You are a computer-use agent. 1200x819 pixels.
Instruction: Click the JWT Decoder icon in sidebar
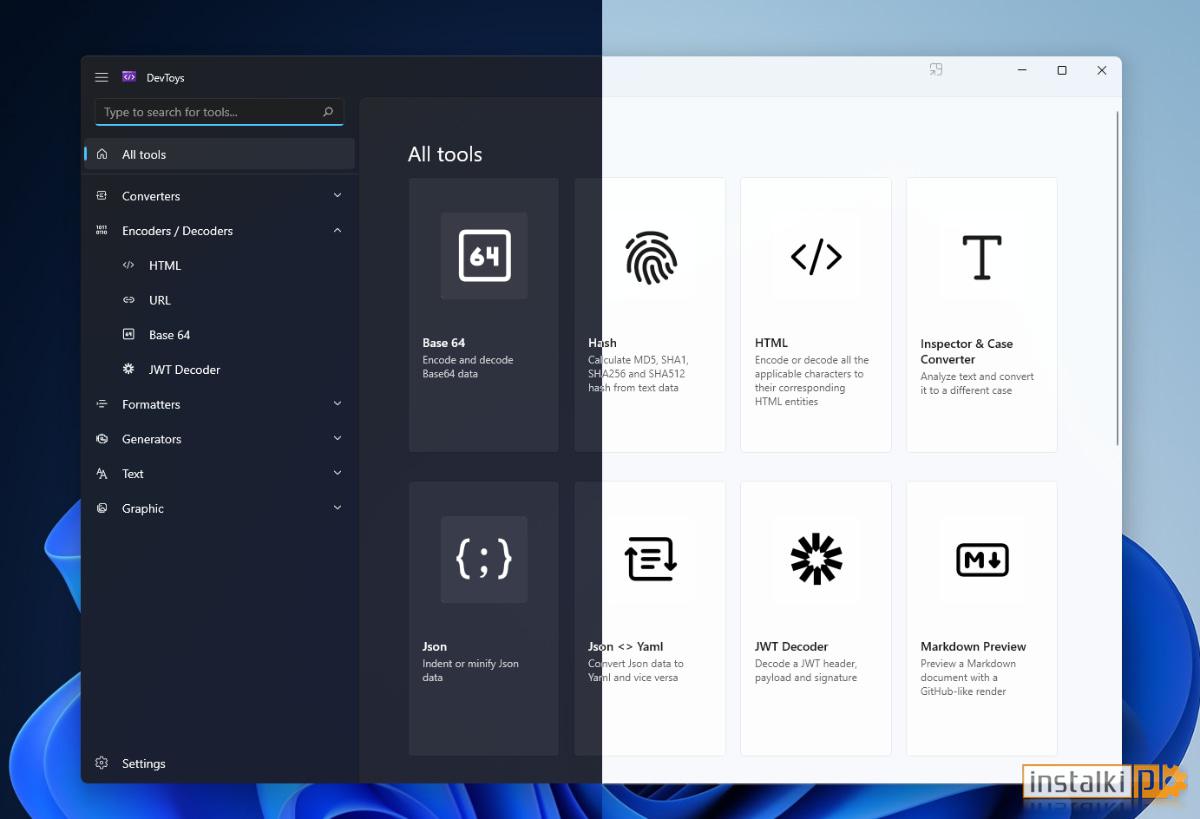pyautogui.click(x=129, y=369)
